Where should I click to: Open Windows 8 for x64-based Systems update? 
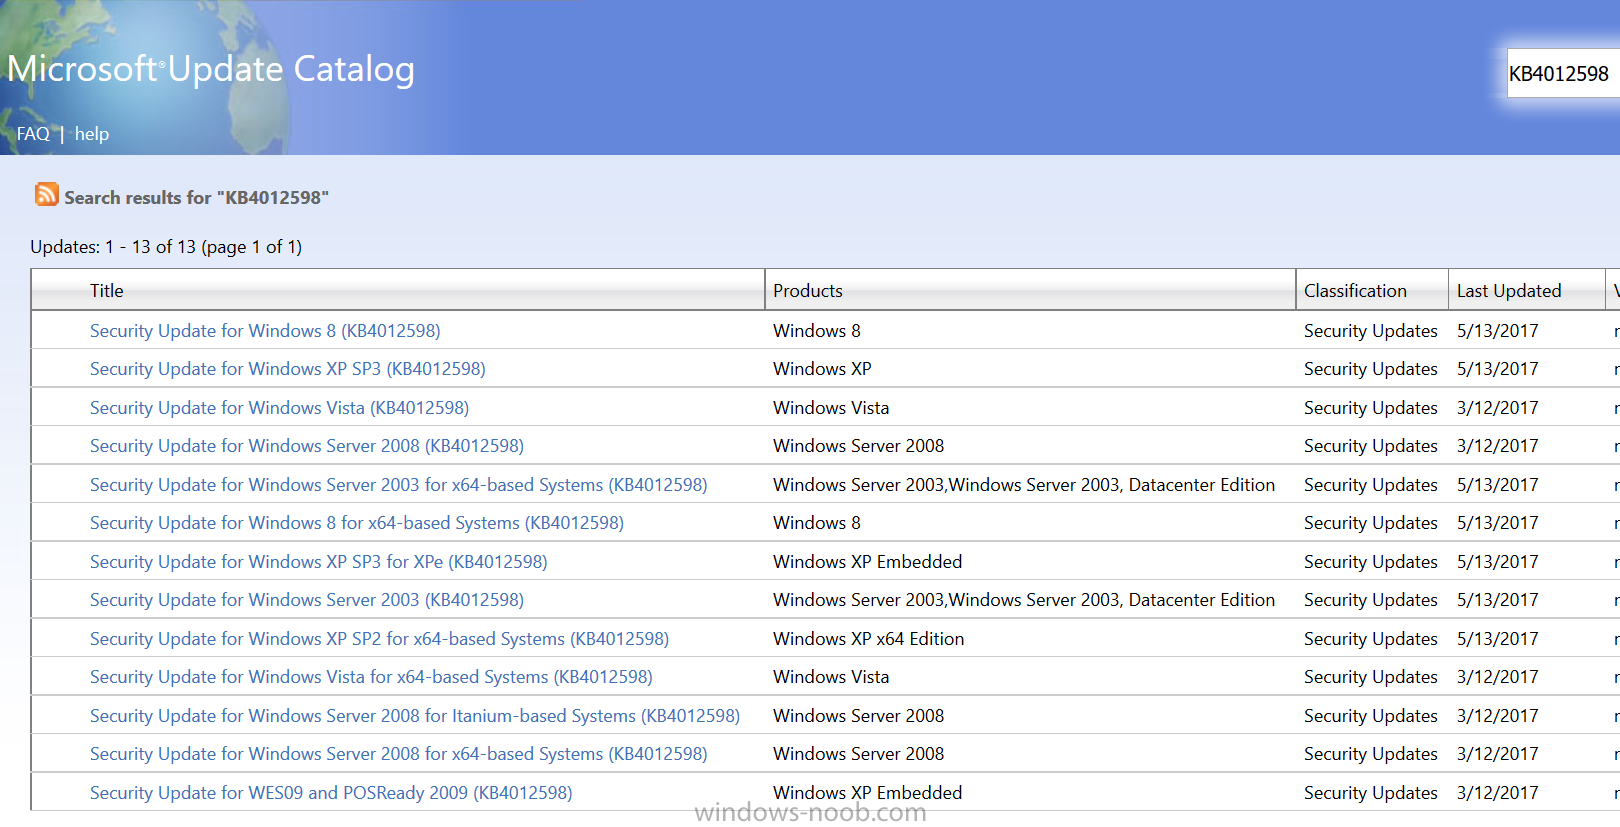coord(357,523)
